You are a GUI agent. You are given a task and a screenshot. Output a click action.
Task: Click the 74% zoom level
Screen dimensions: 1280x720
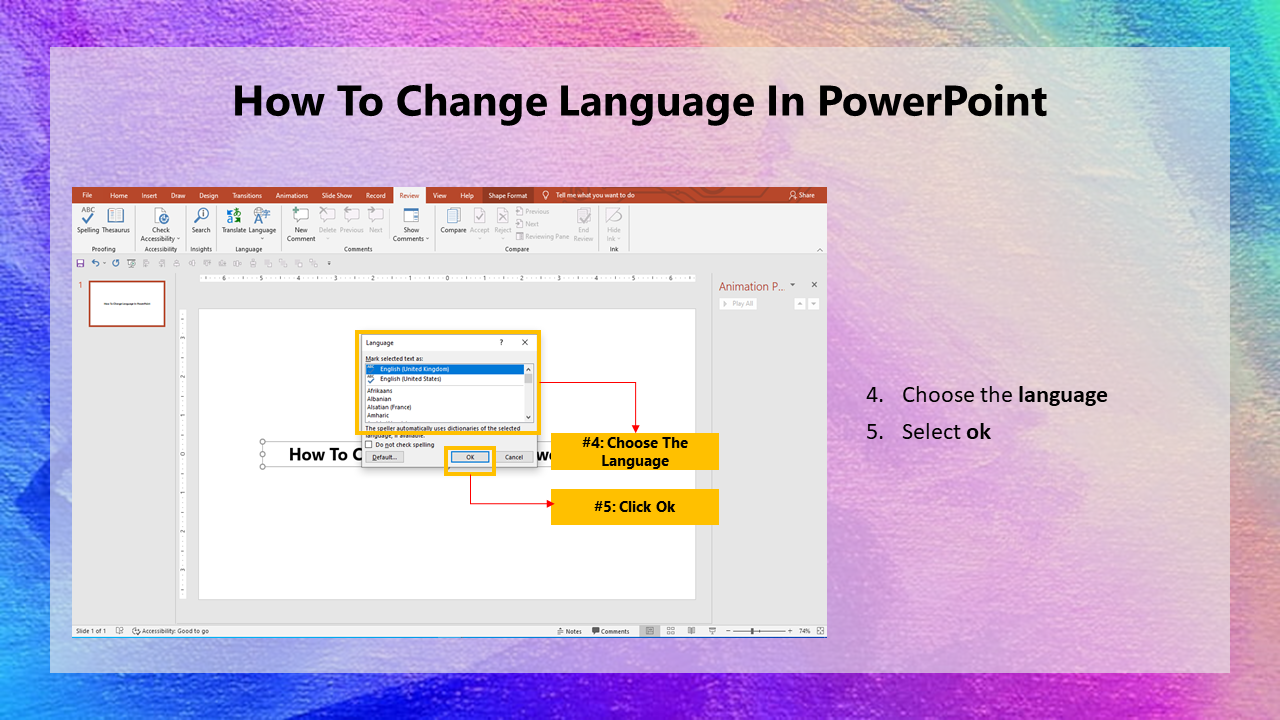[x=804, y=631]
